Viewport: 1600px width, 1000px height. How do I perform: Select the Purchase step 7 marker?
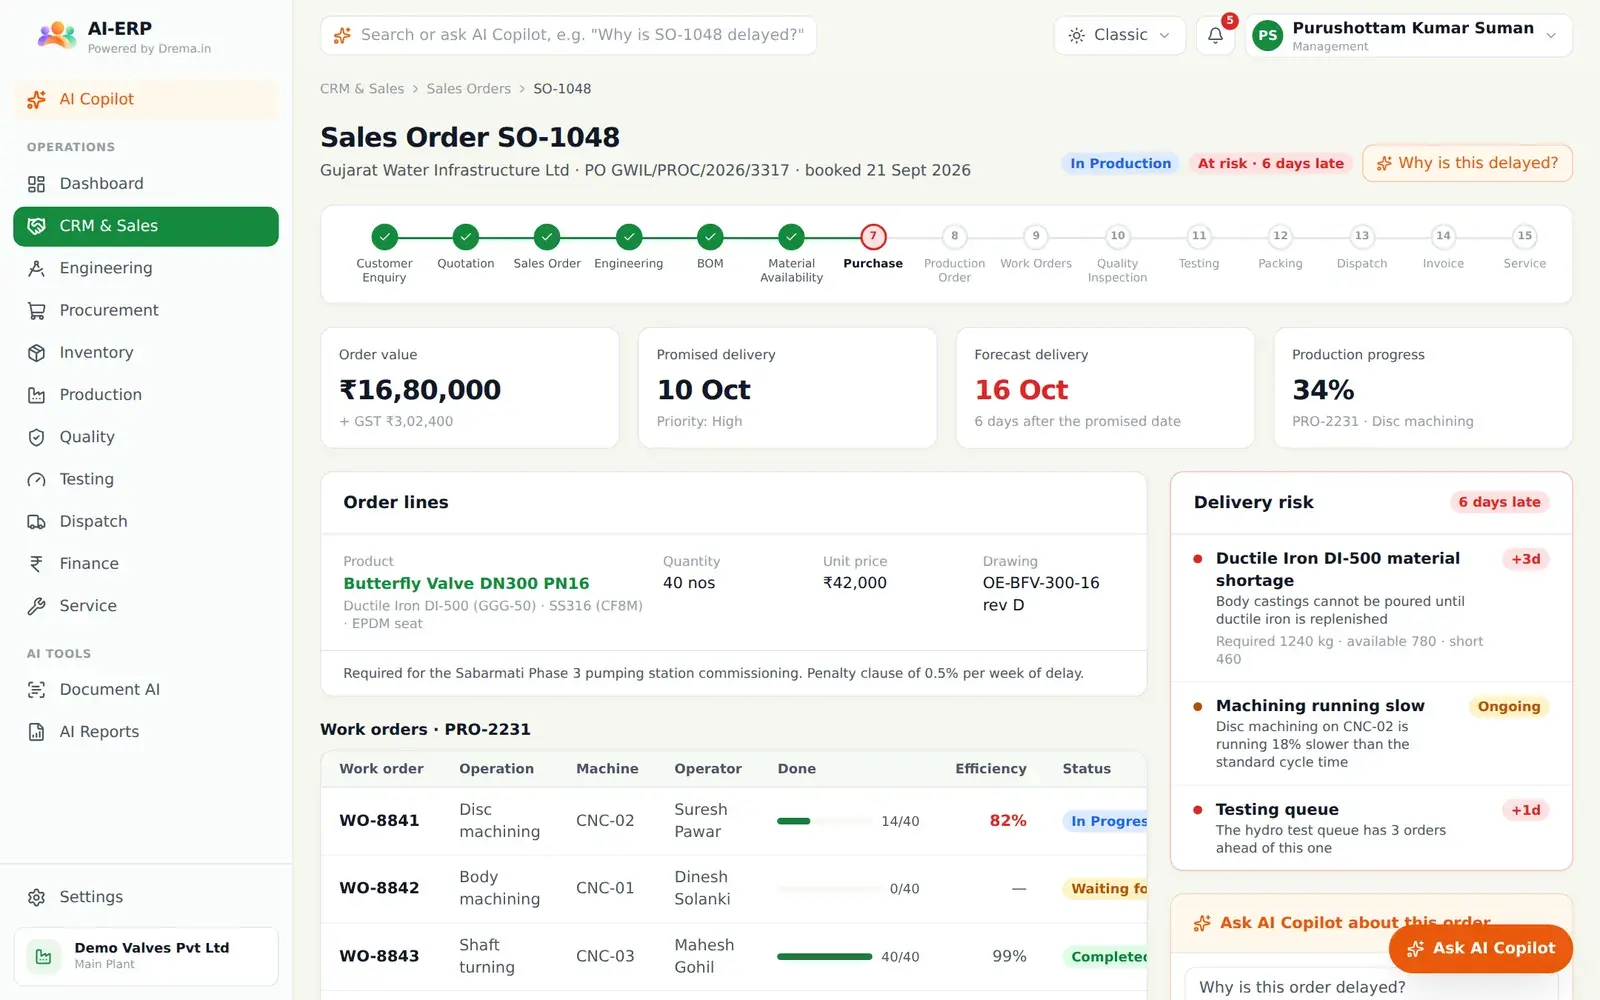coord(873,237)
